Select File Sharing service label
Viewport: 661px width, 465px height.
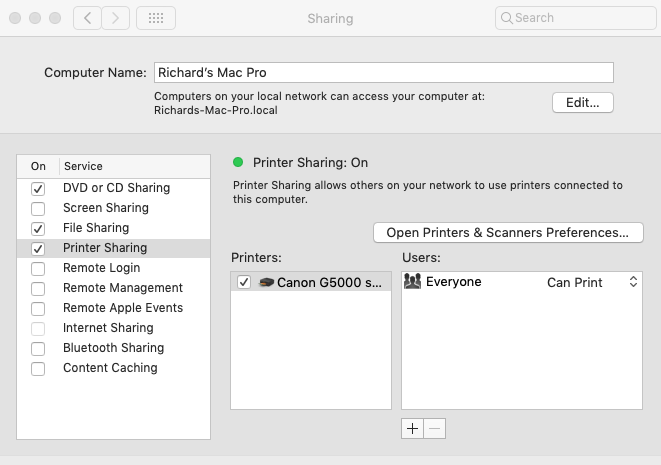tap(96, 228)
